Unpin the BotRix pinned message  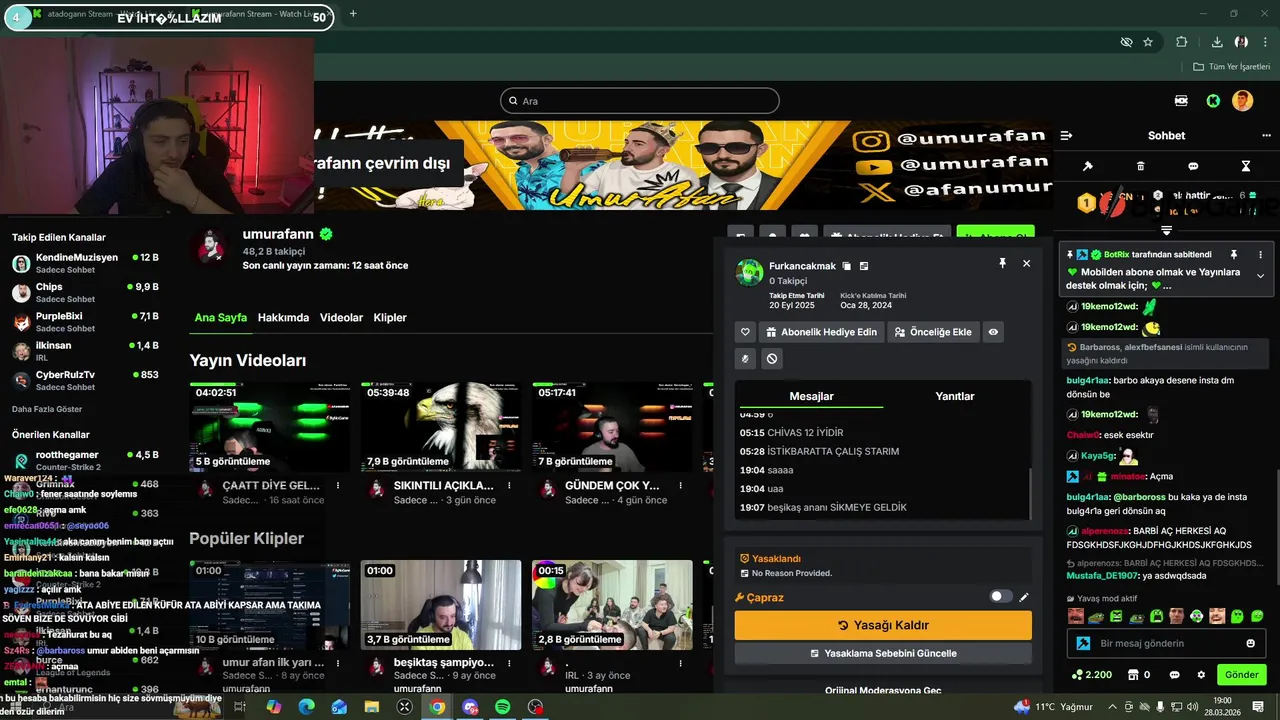pos(1234,255)
